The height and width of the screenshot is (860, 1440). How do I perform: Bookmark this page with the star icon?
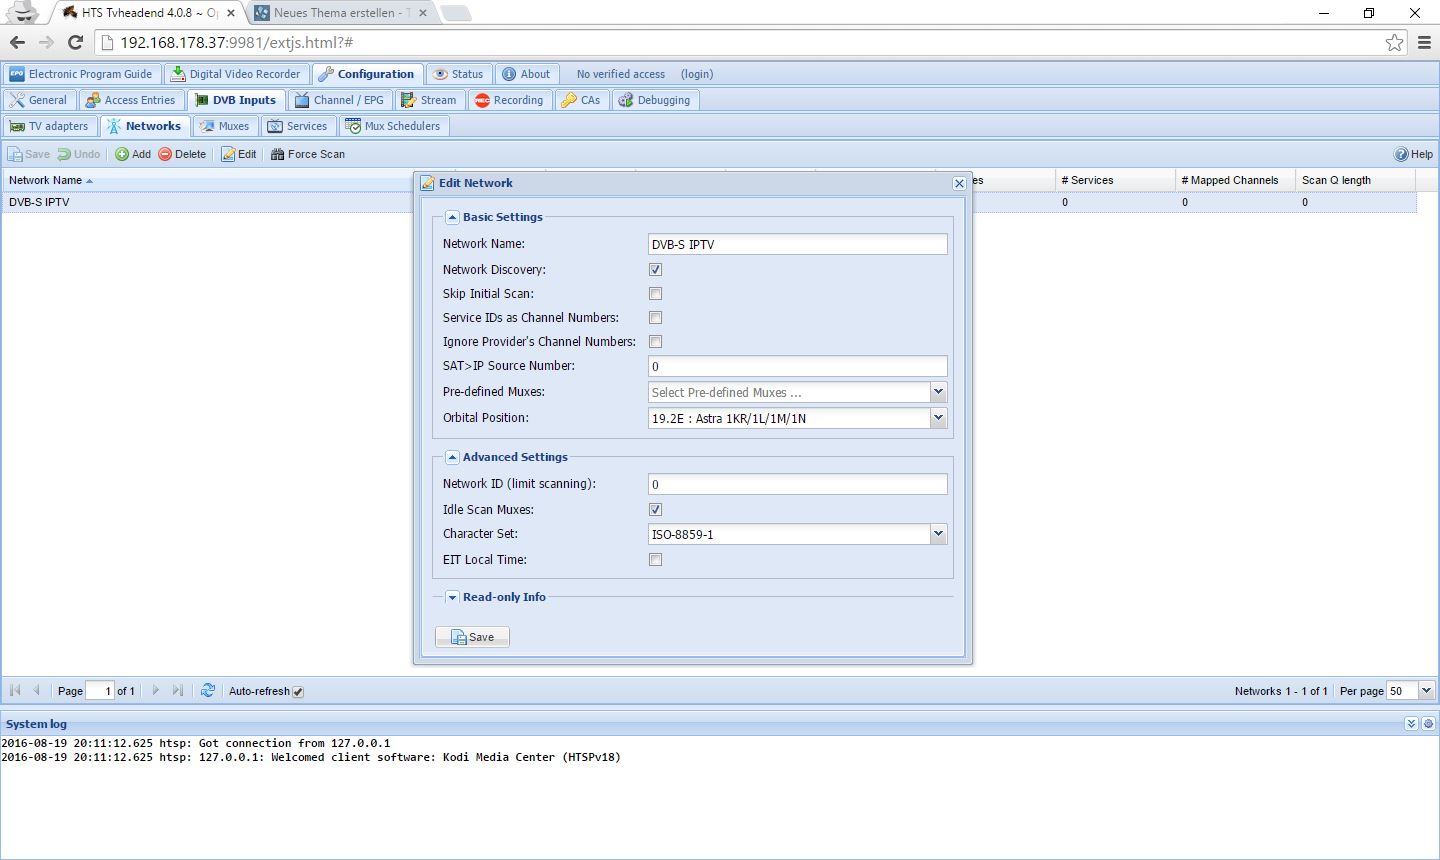(x=1394, y=42)
